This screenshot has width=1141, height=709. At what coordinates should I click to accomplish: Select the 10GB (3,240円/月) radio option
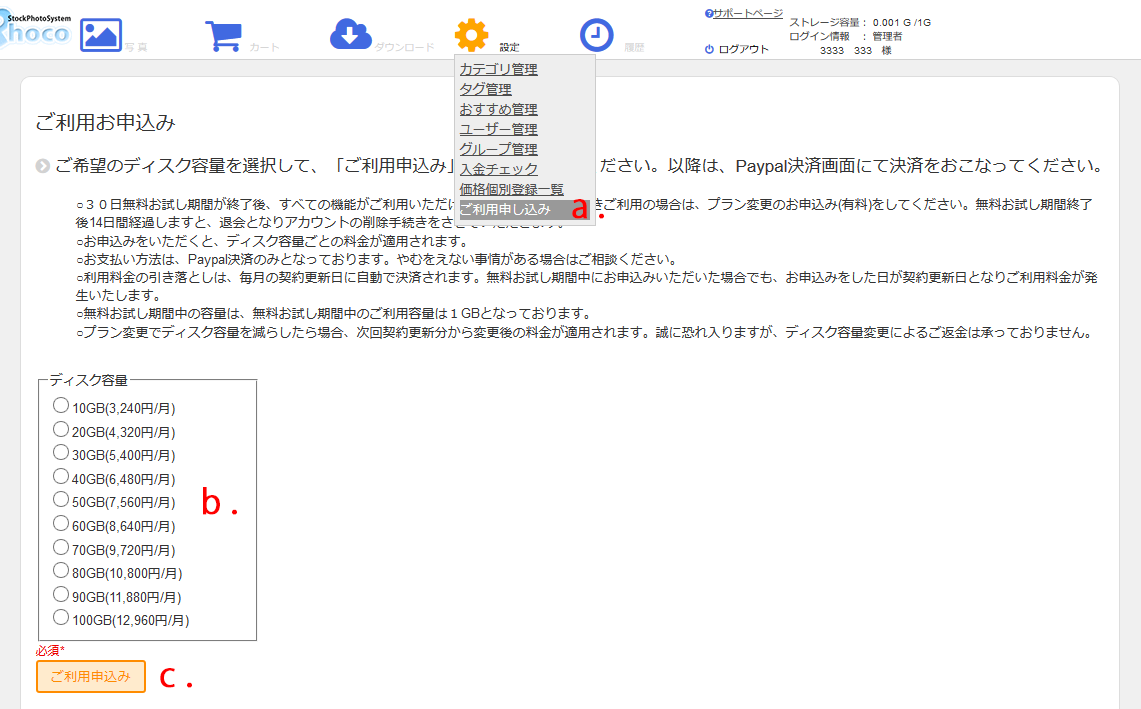[x=61, y=406]
